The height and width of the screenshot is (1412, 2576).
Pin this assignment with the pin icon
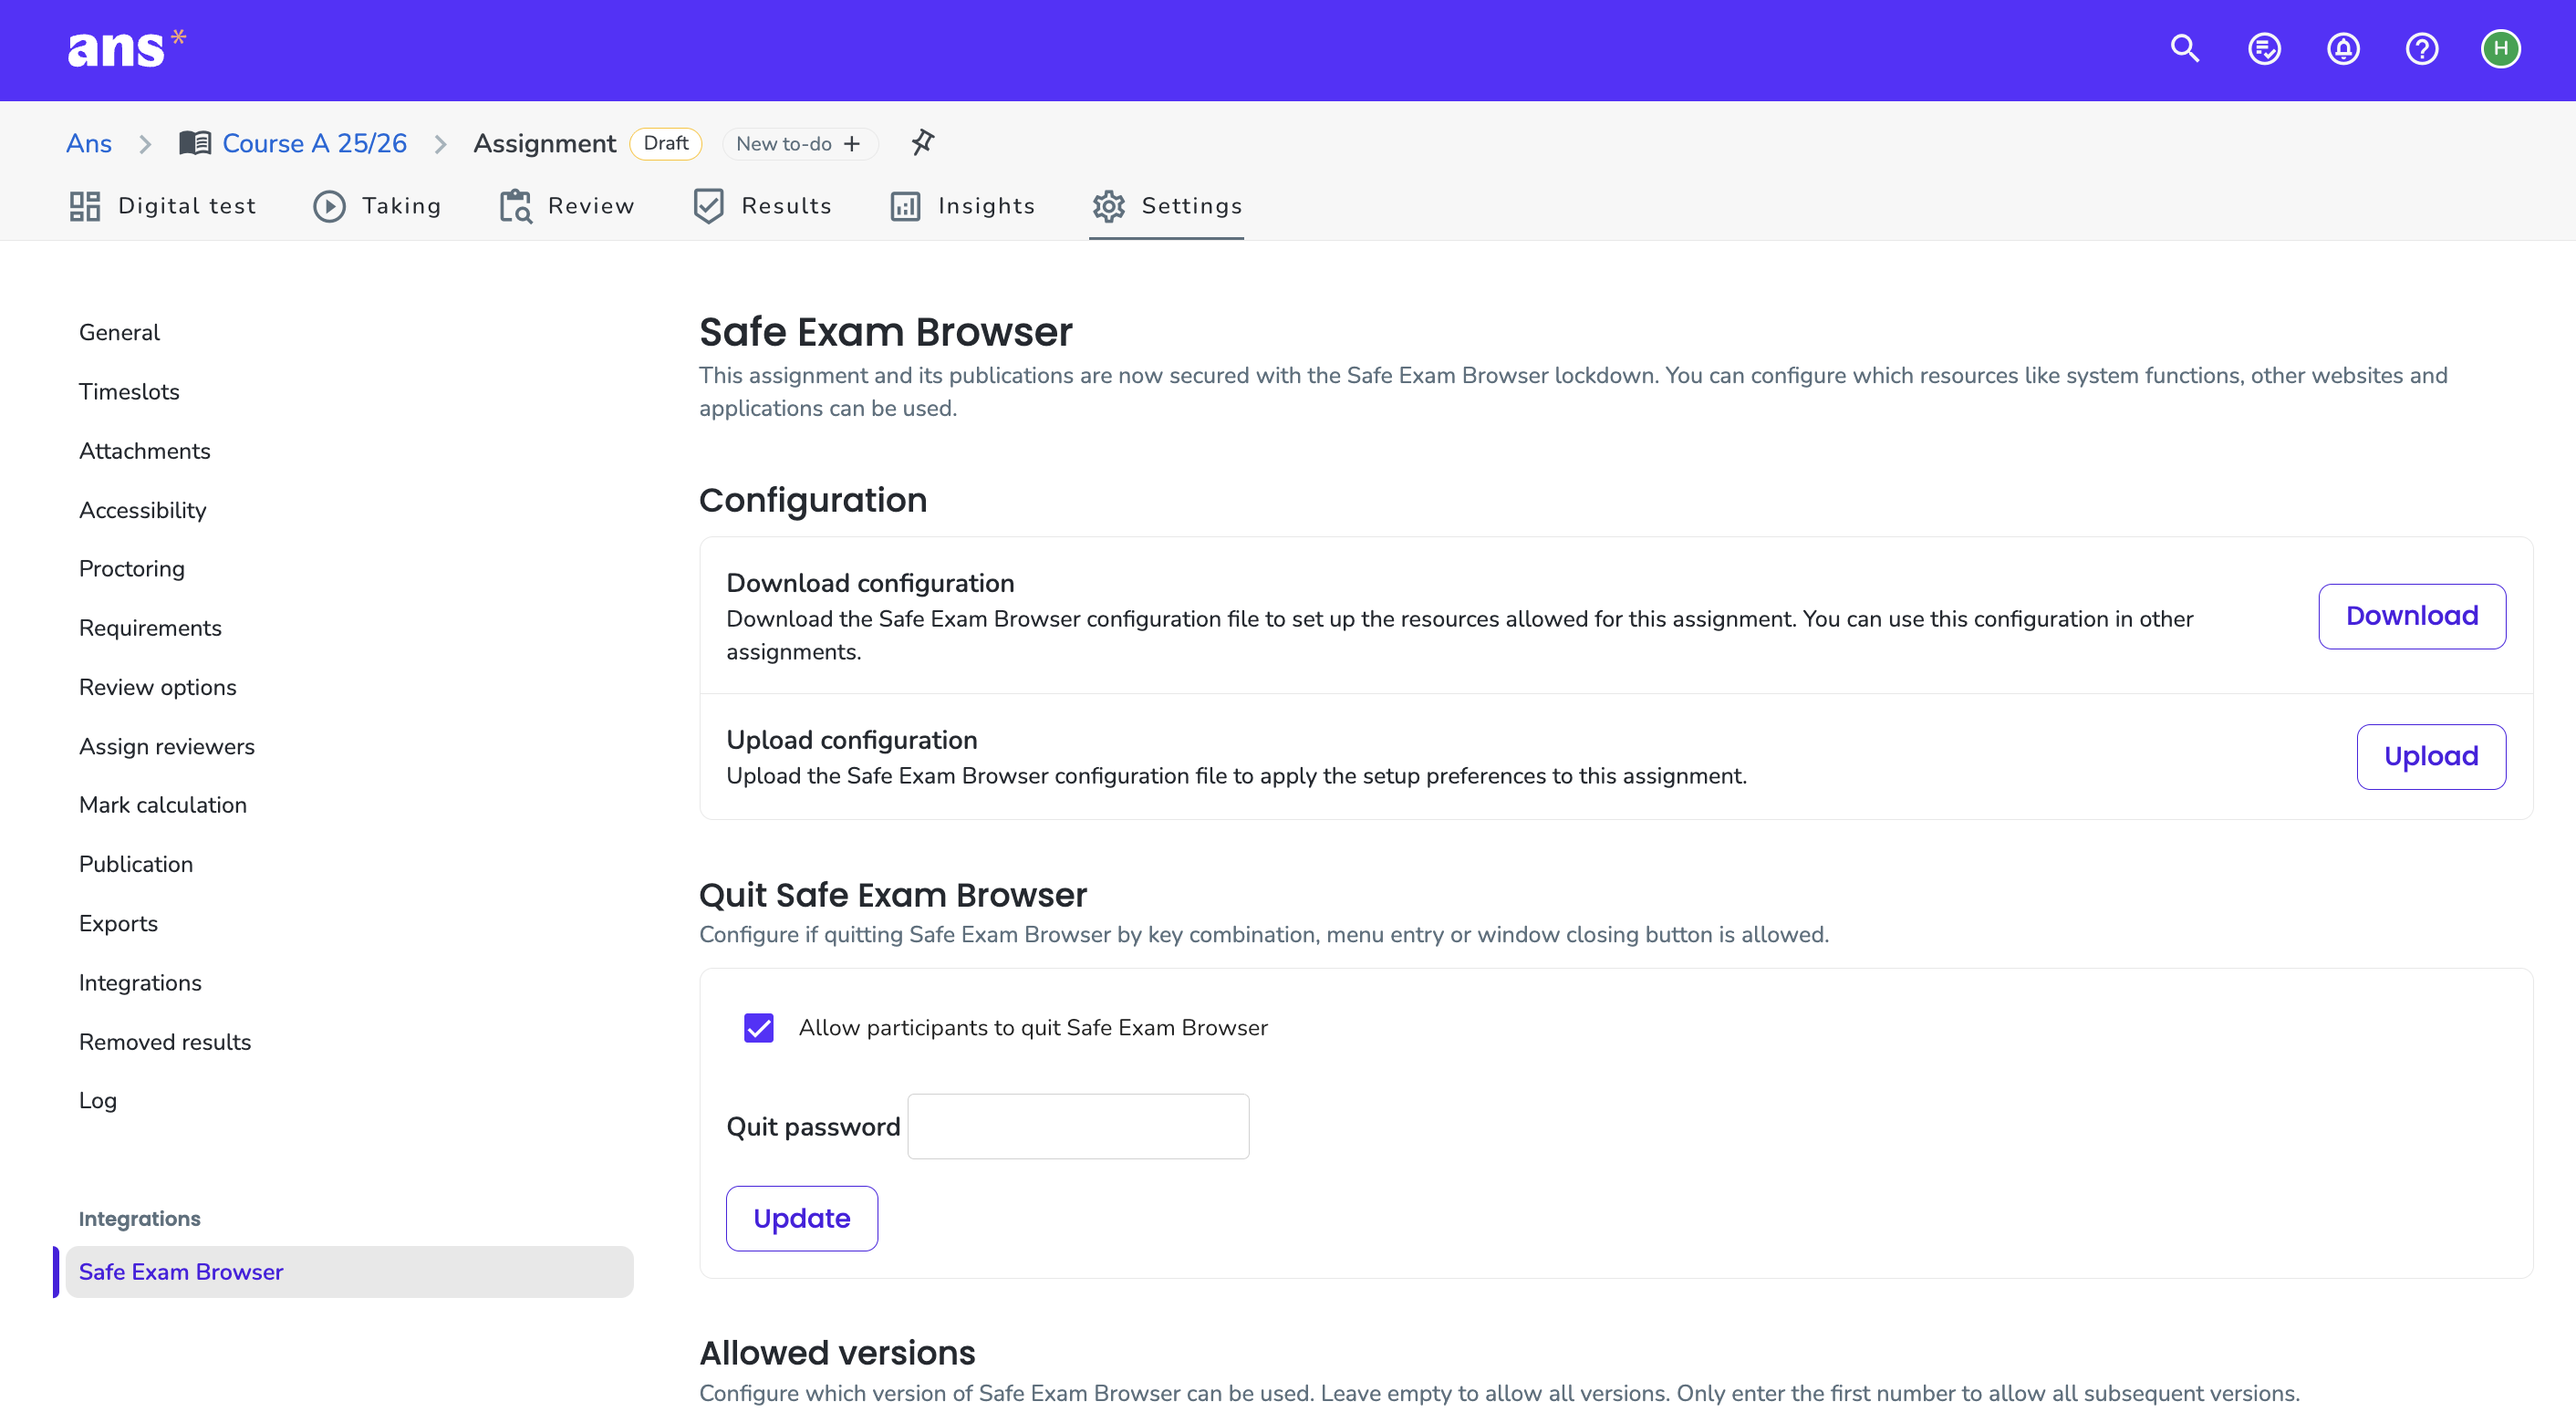pyautogui.click(x=922, y=143)
